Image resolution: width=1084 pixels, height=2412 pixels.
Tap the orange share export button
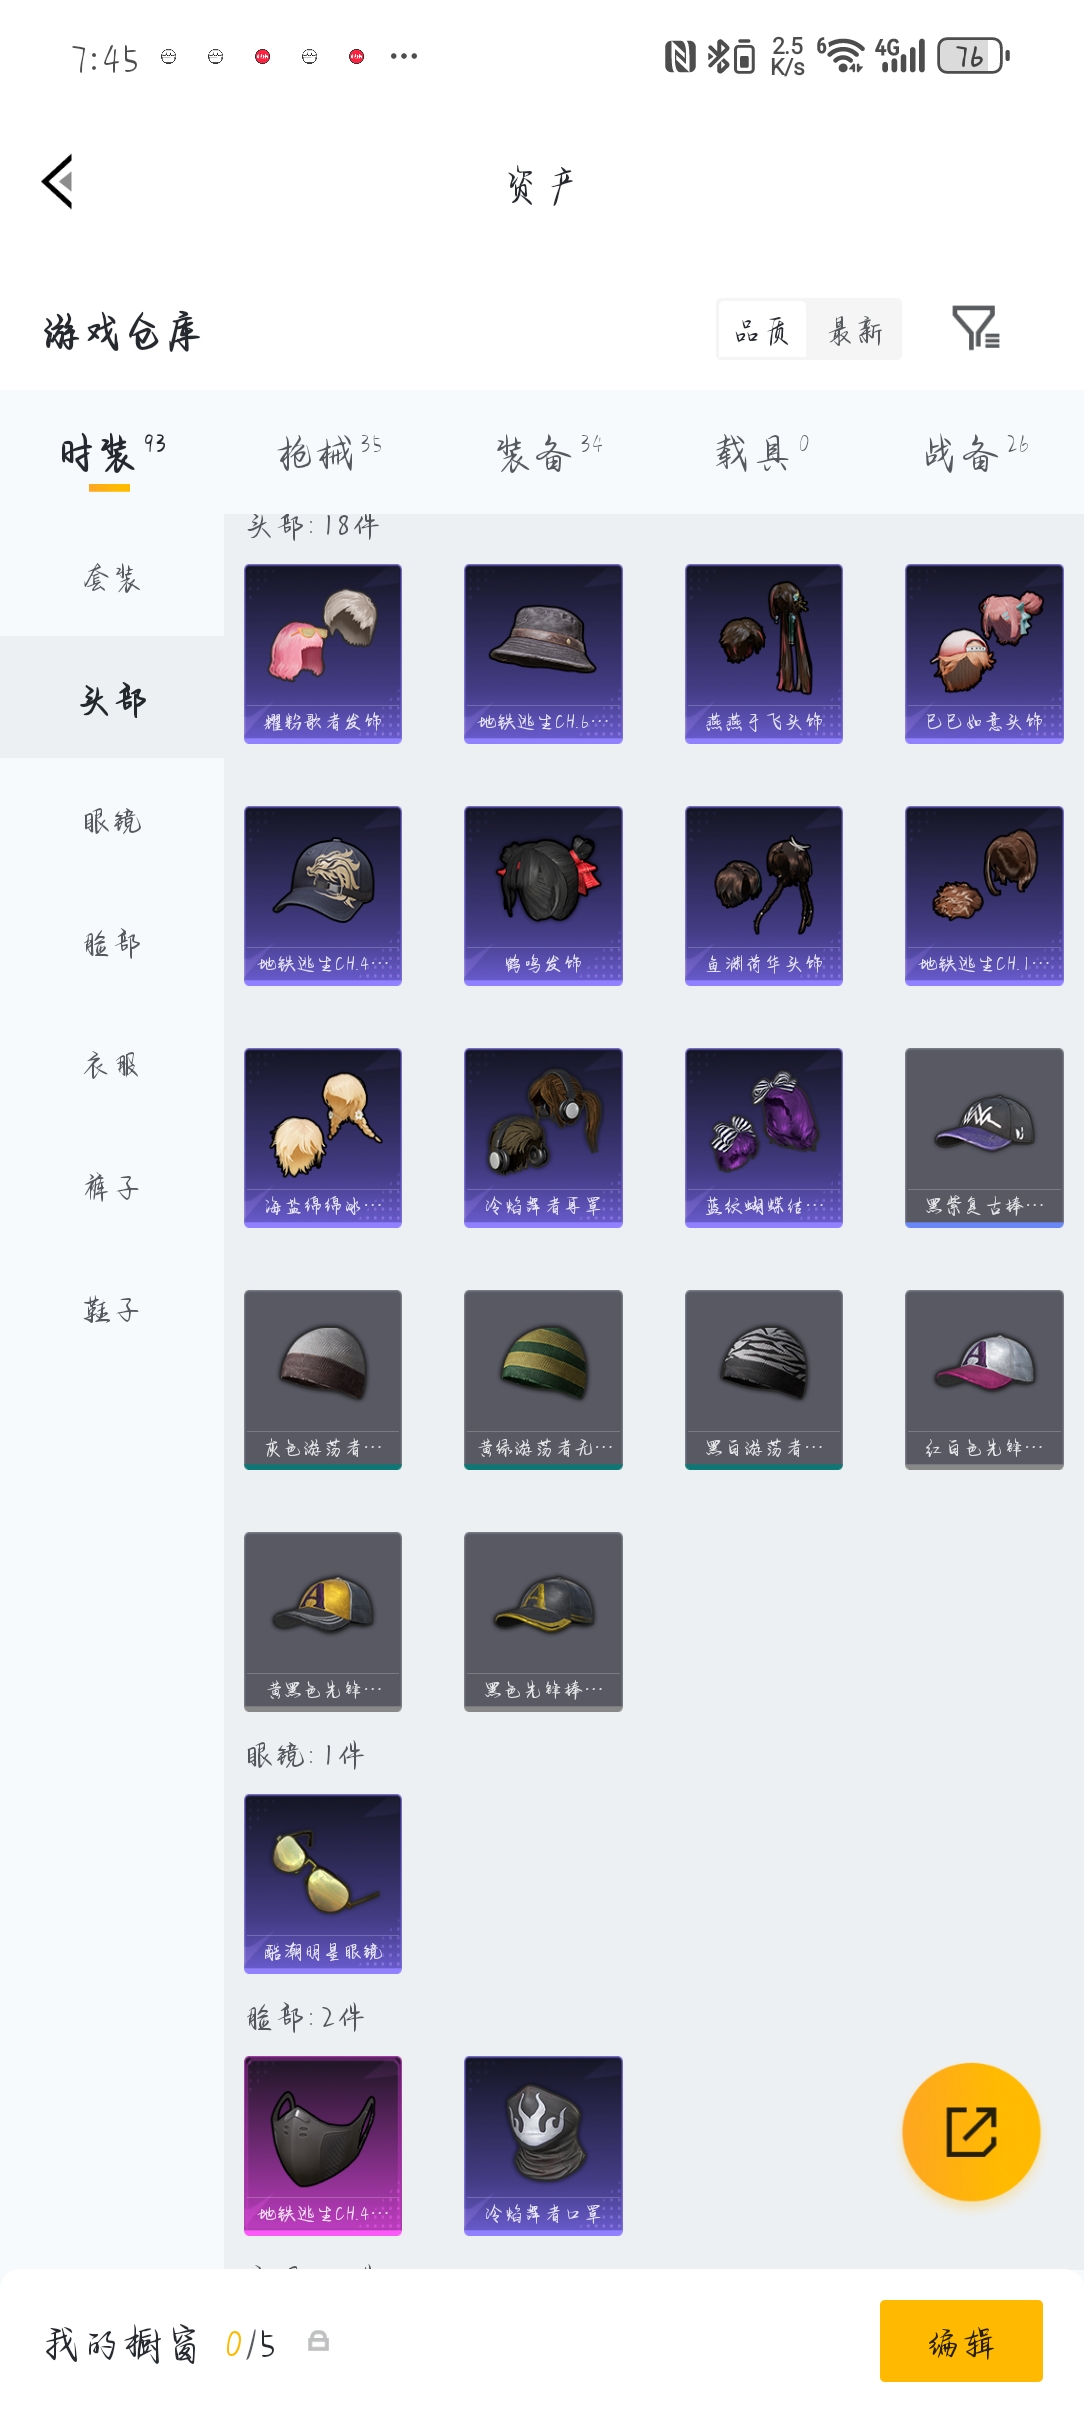point(971,2131)
